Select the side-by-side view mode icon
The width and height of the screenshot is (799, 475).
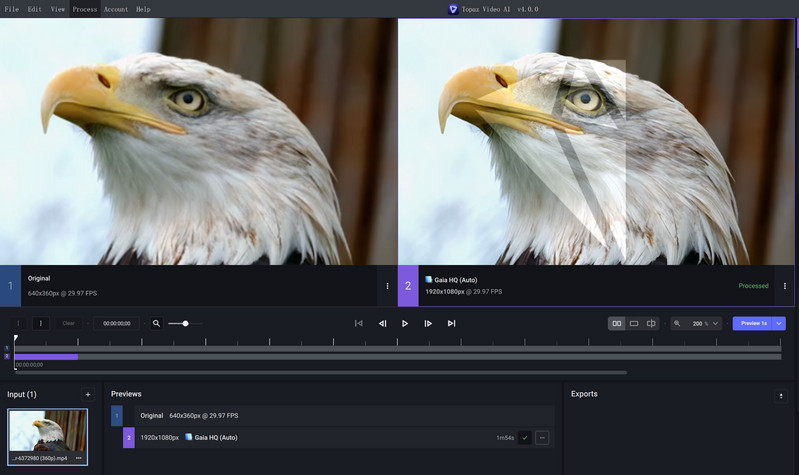[617, 323]
